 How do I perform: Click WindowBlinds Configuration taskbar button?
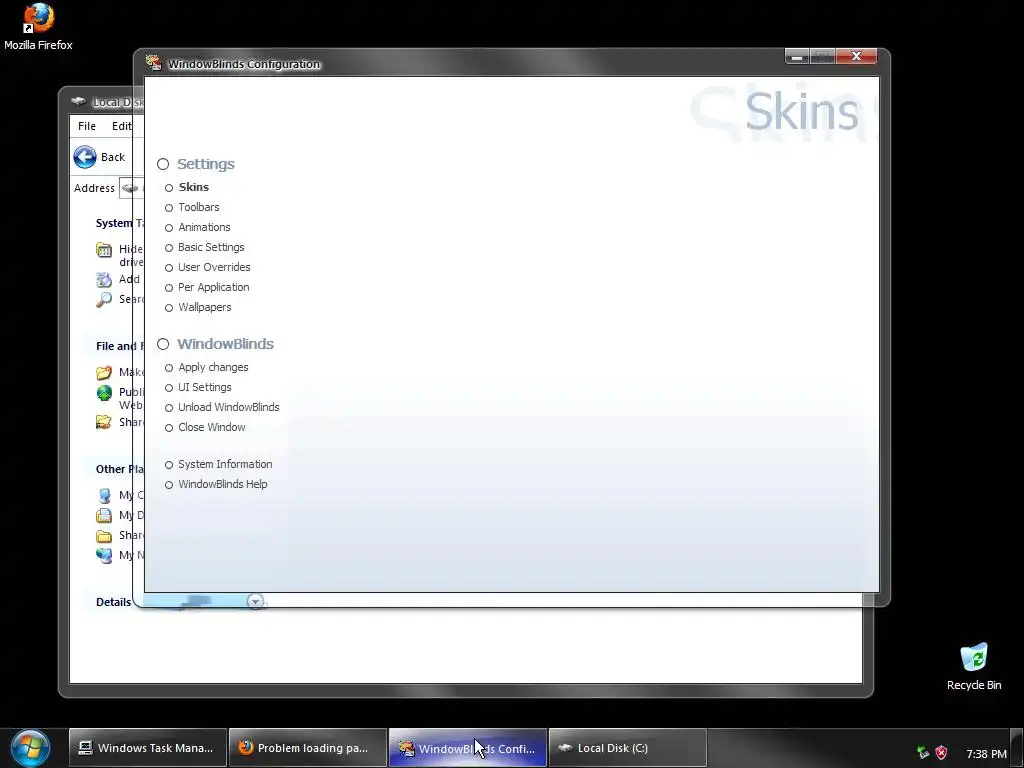tap(468, 748)
